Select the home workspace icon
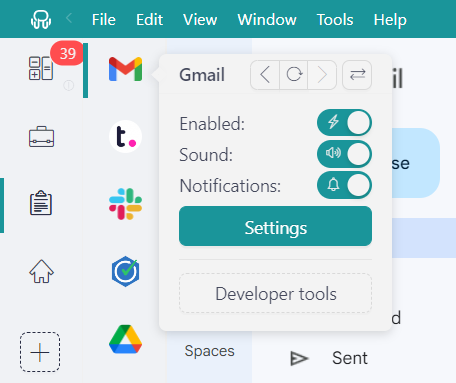 41,271
